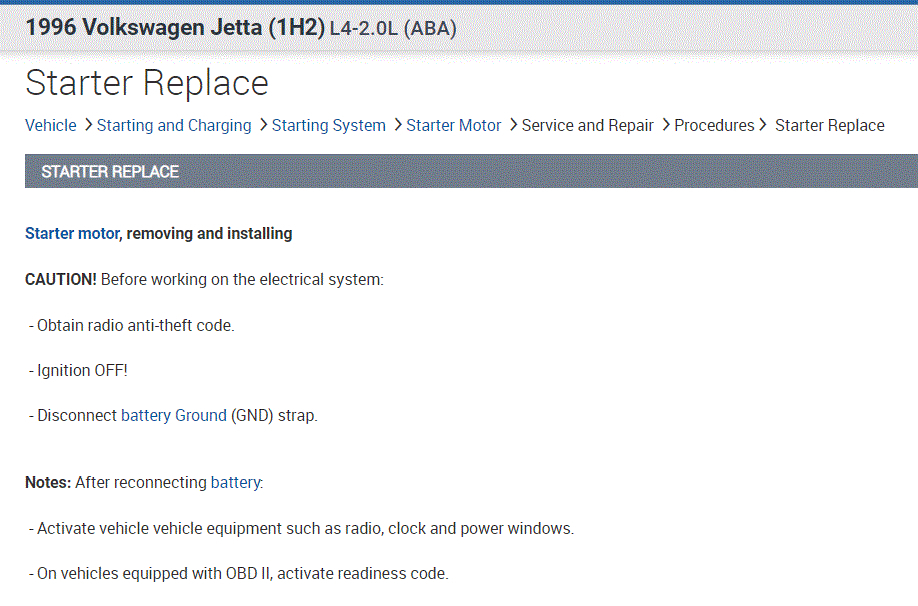The width and height of the screenshot is (918, 606).
Task: Select the Service and Repair breadcrumb
Action: click(587, 125)
